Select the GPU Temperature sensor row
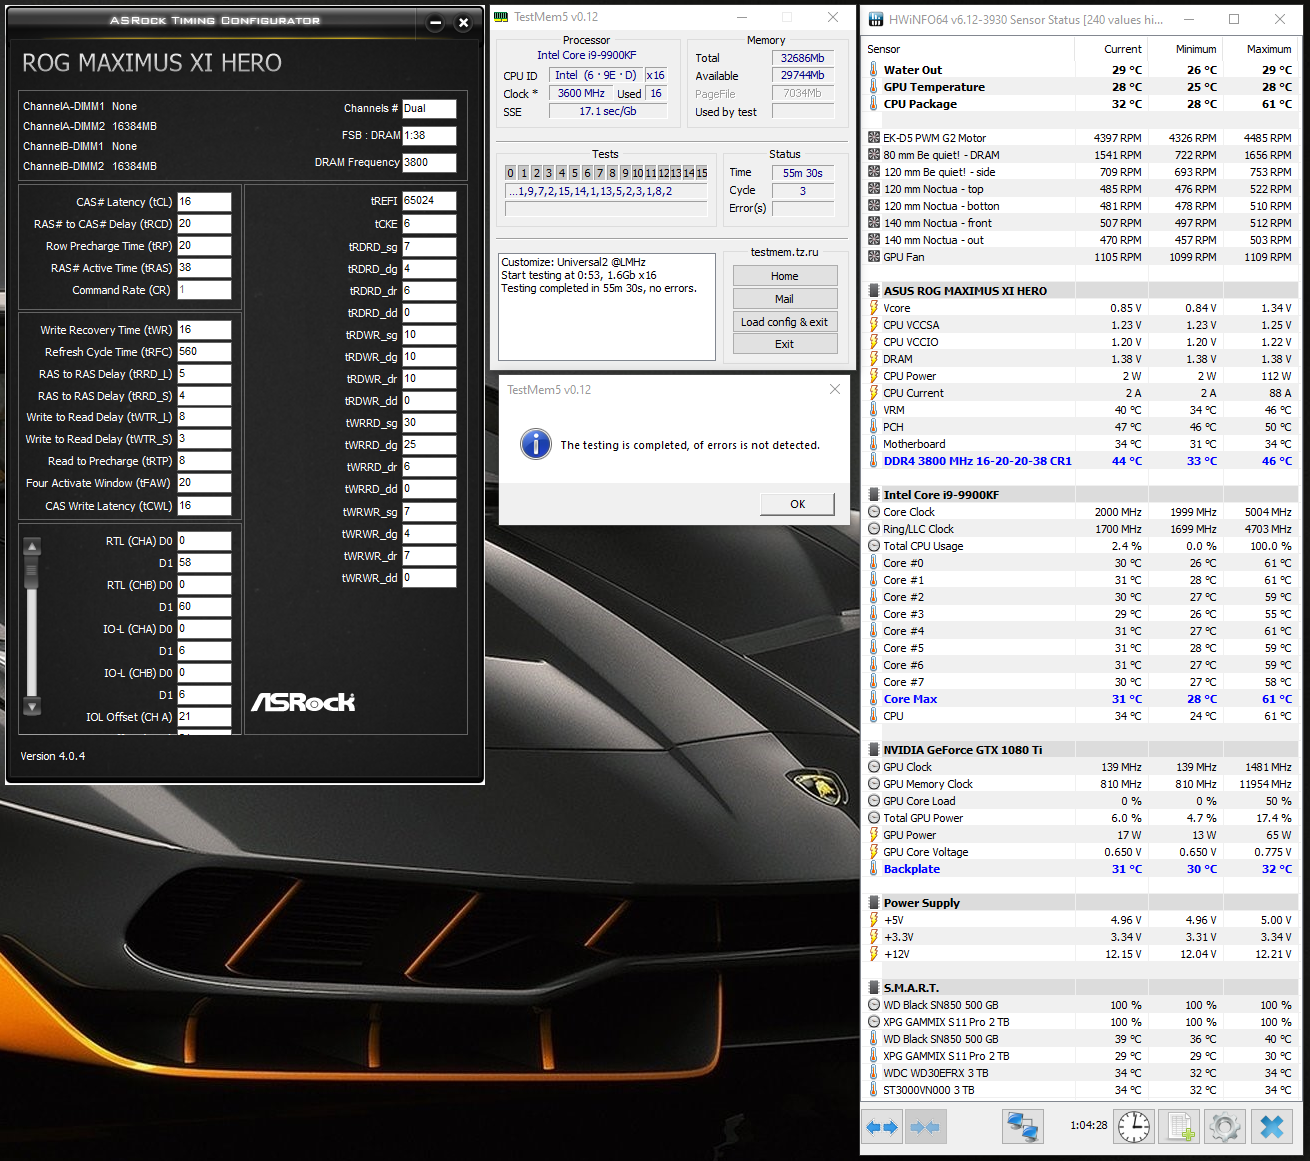 [x=1079, y=87]
